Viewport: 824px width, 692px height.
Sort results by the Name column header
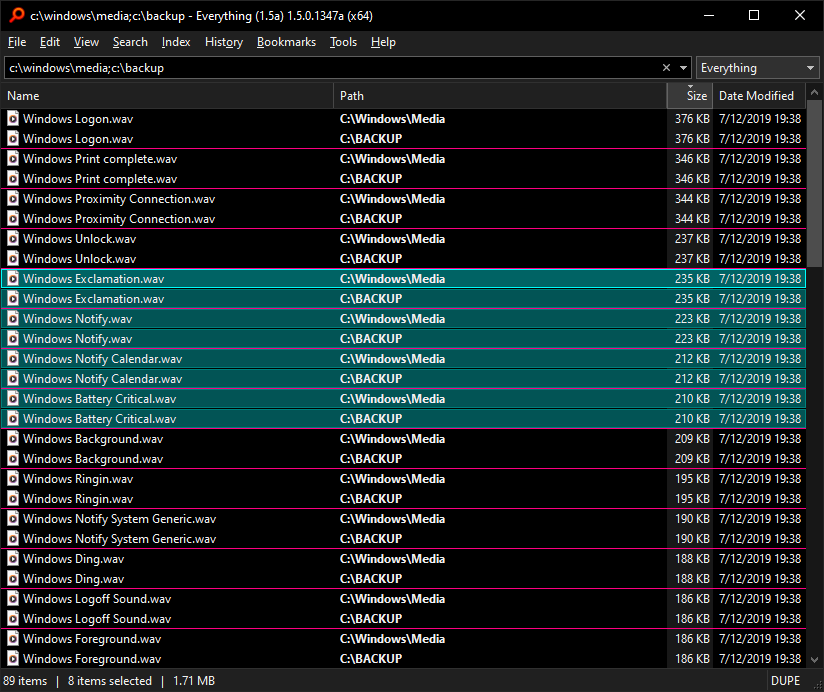point(168,96)
